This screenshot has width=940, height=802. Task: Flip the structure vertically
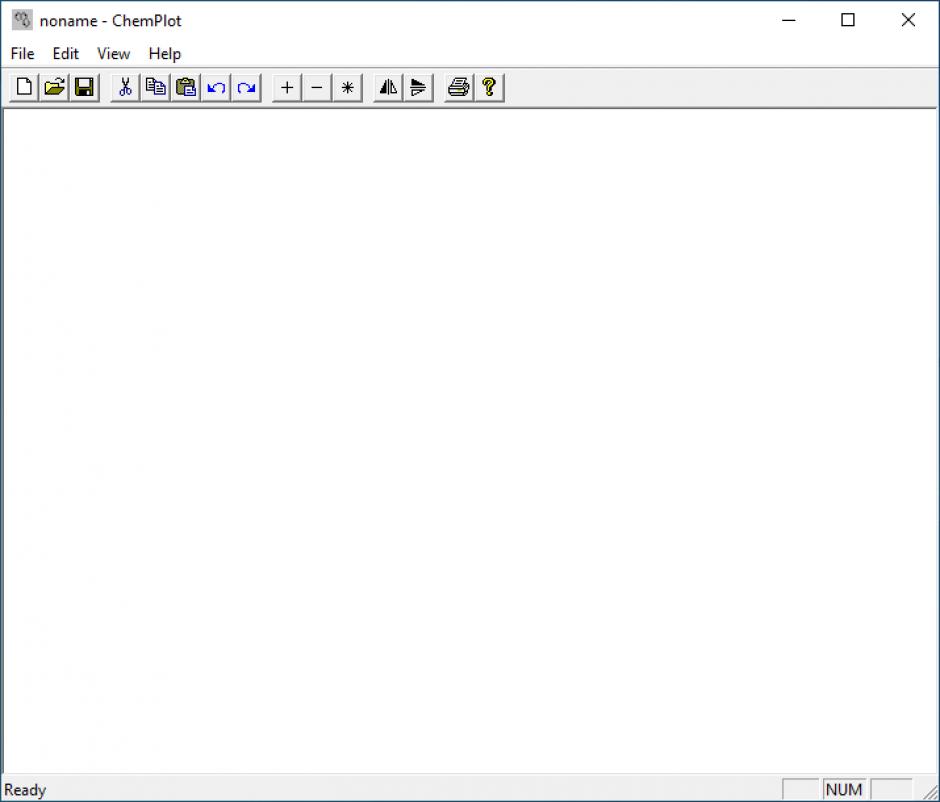click(x=418, y=88)
